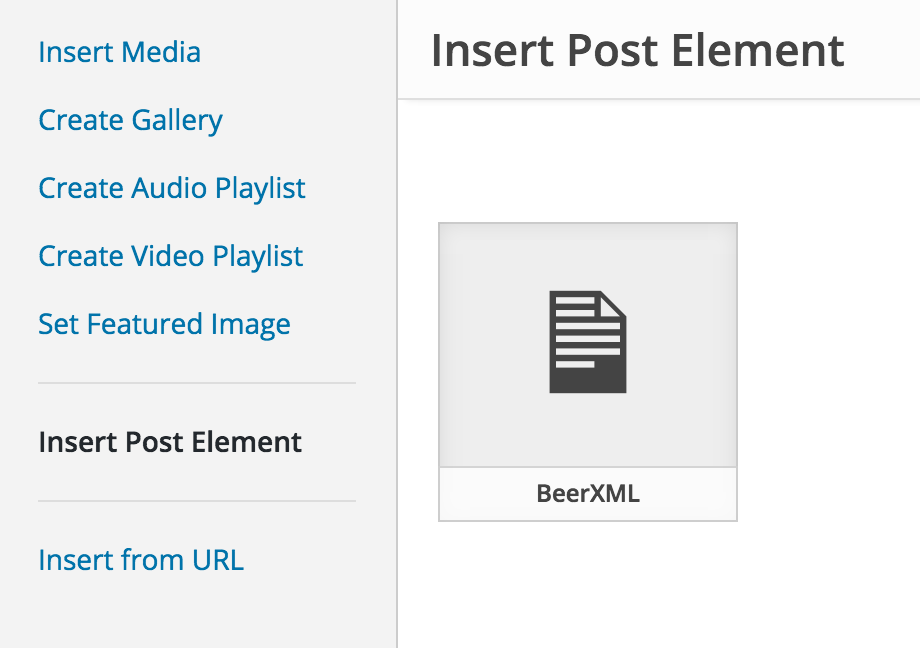Click the BeerXML document icon
This screenshot has width=920, height=648.
(x=588, y=342)
